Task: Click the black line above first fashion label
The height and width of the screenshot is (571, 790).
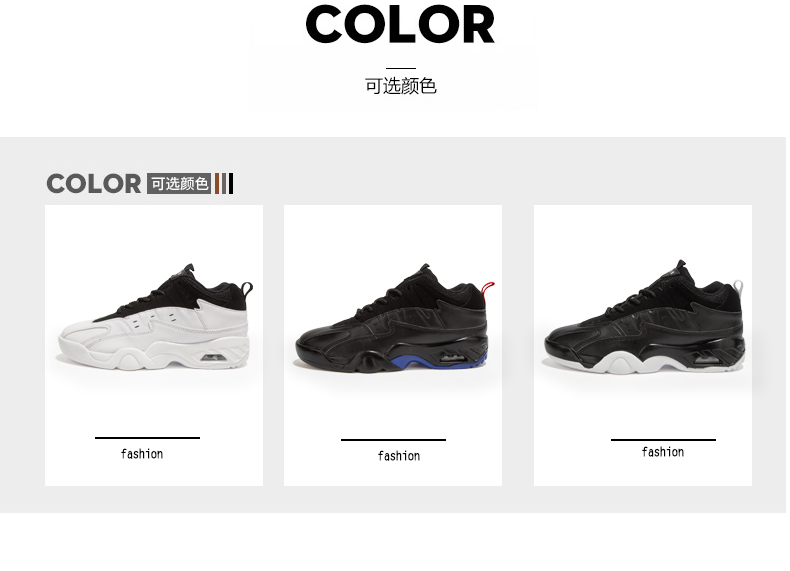Action: (x=147, y=438)
